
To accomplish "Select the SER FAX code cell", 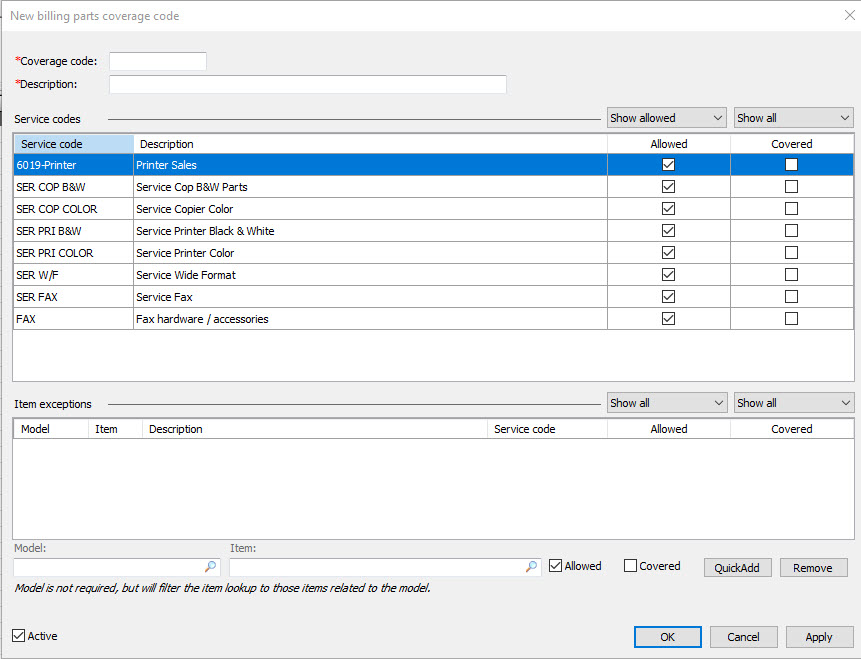I will tap(74, 297).
